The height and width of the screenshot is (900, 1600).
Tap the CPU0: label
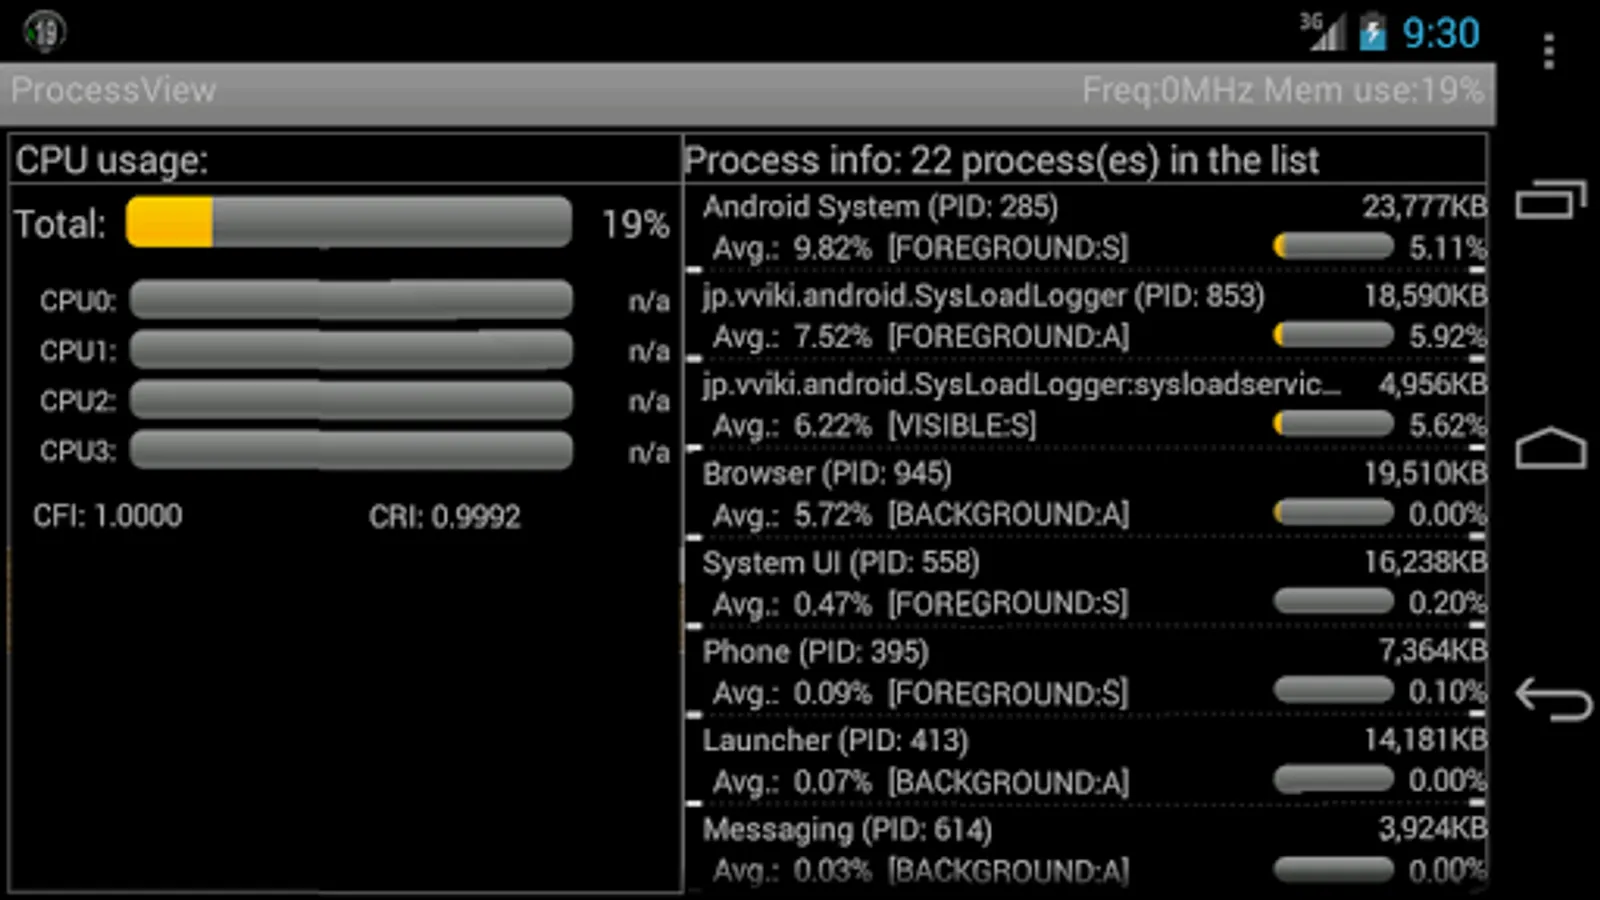pyautogui.click(x=78, y=301)
